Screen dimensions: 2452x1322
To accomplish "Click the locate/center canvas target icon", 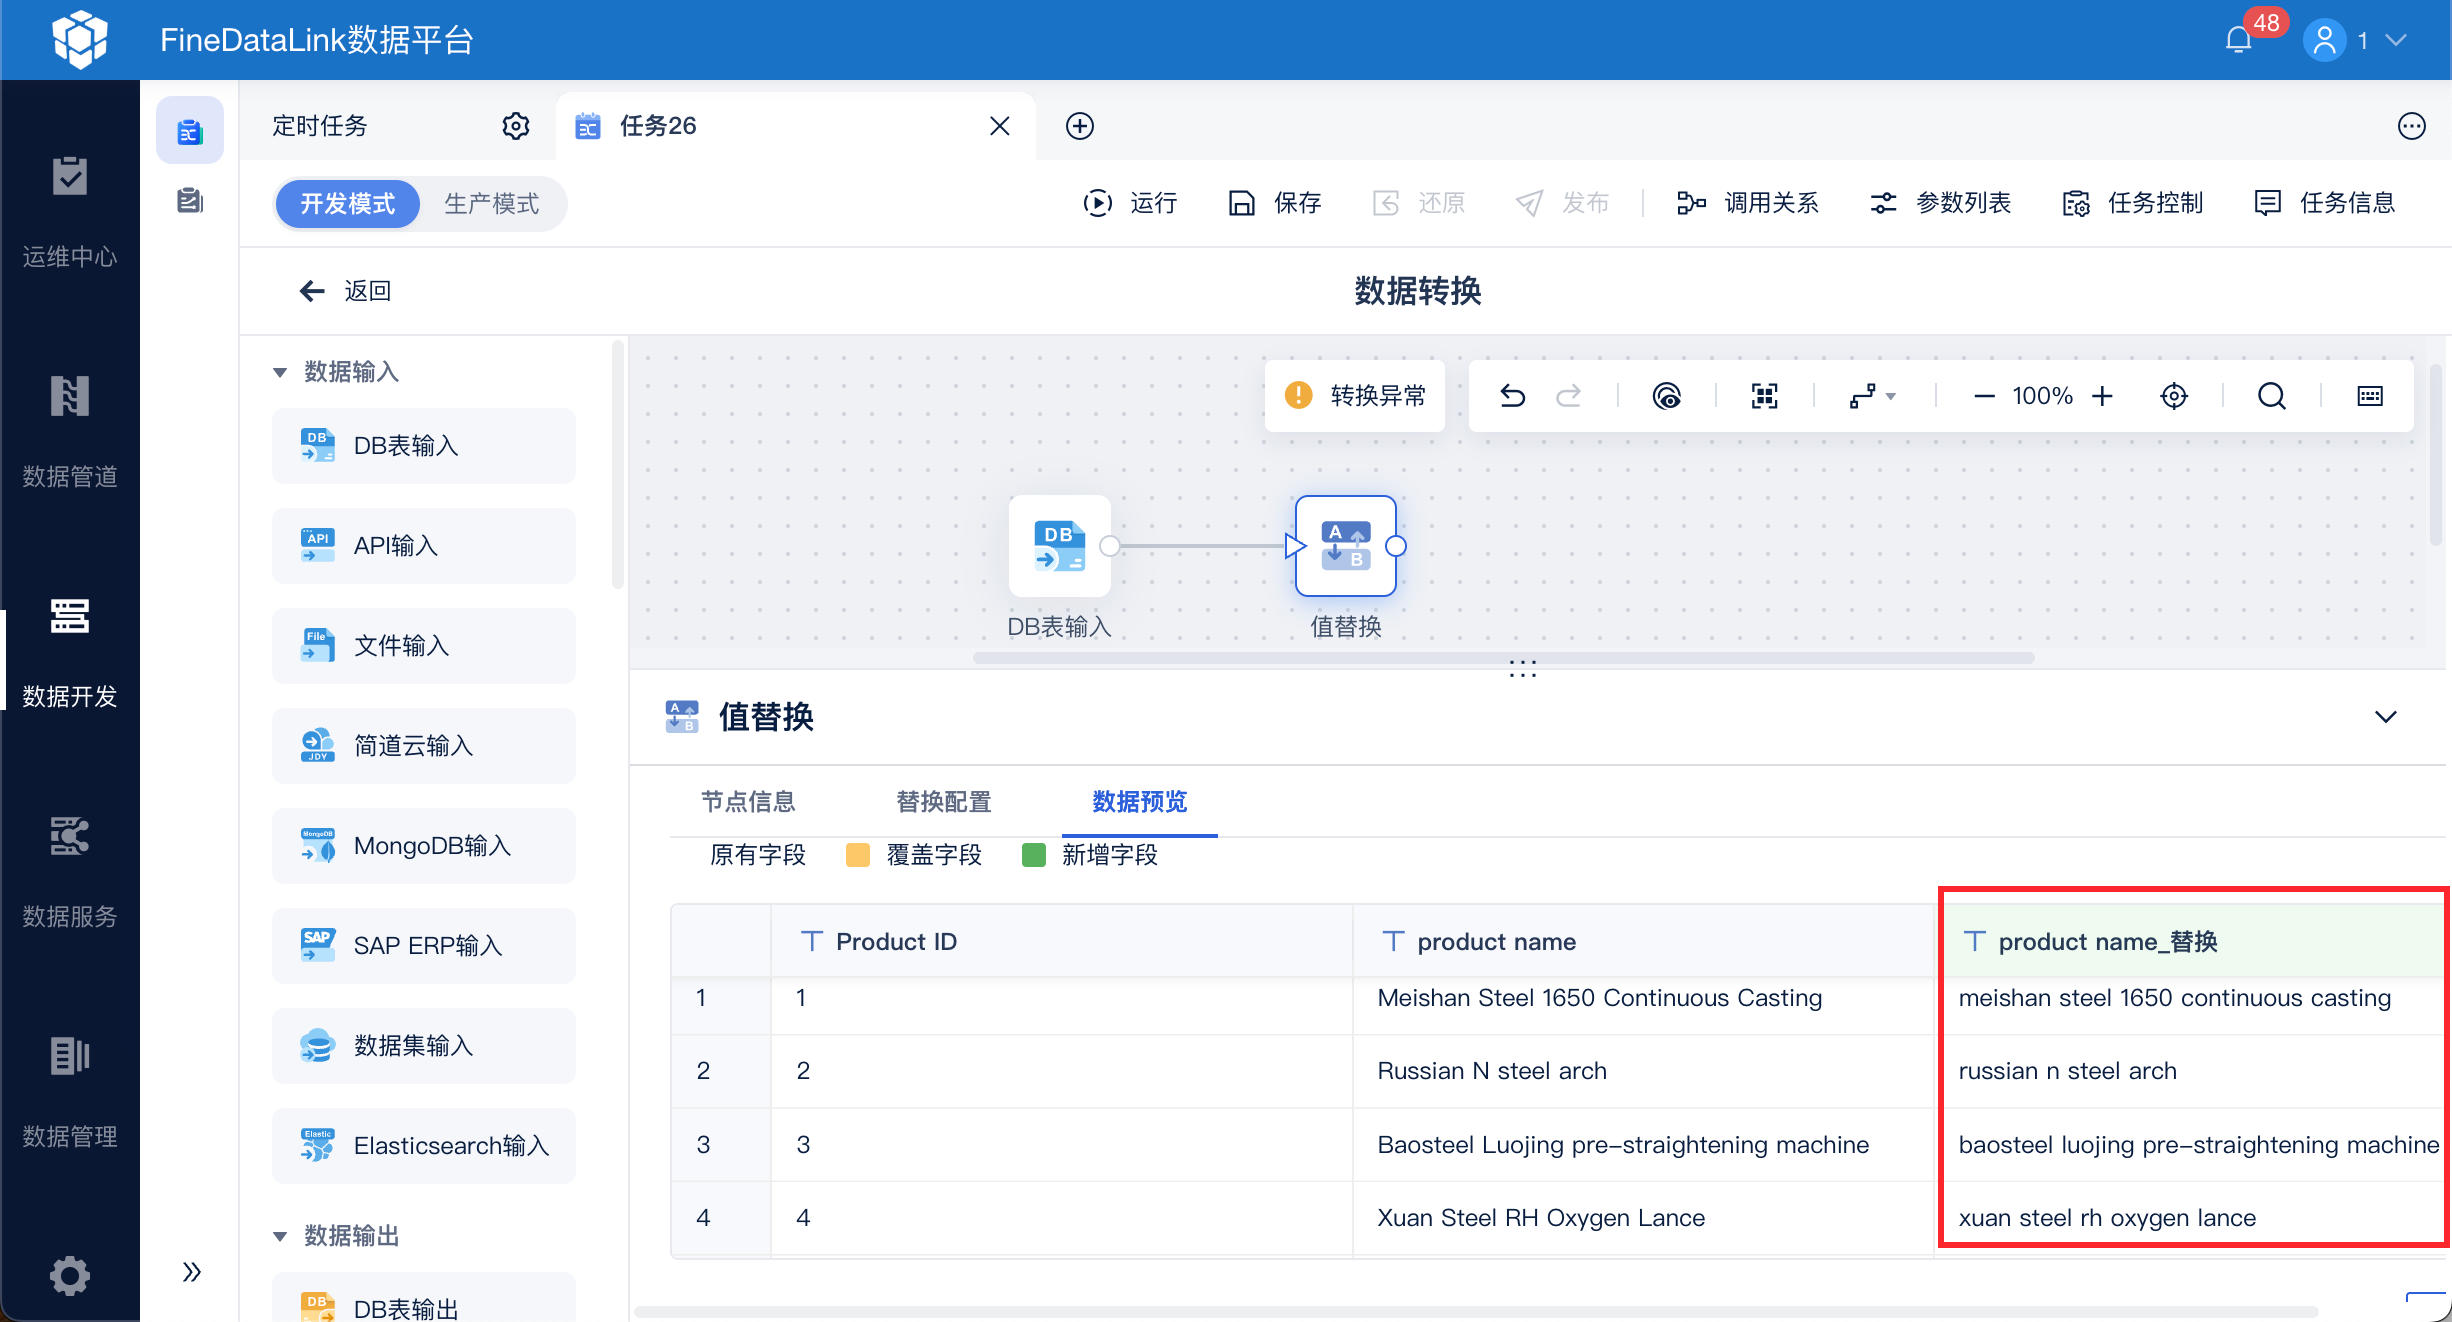I will point(2173,396).
